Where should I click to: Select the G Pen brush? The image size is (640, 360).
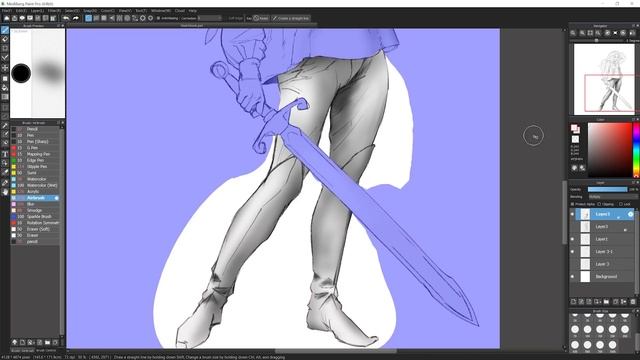point(35,148)
